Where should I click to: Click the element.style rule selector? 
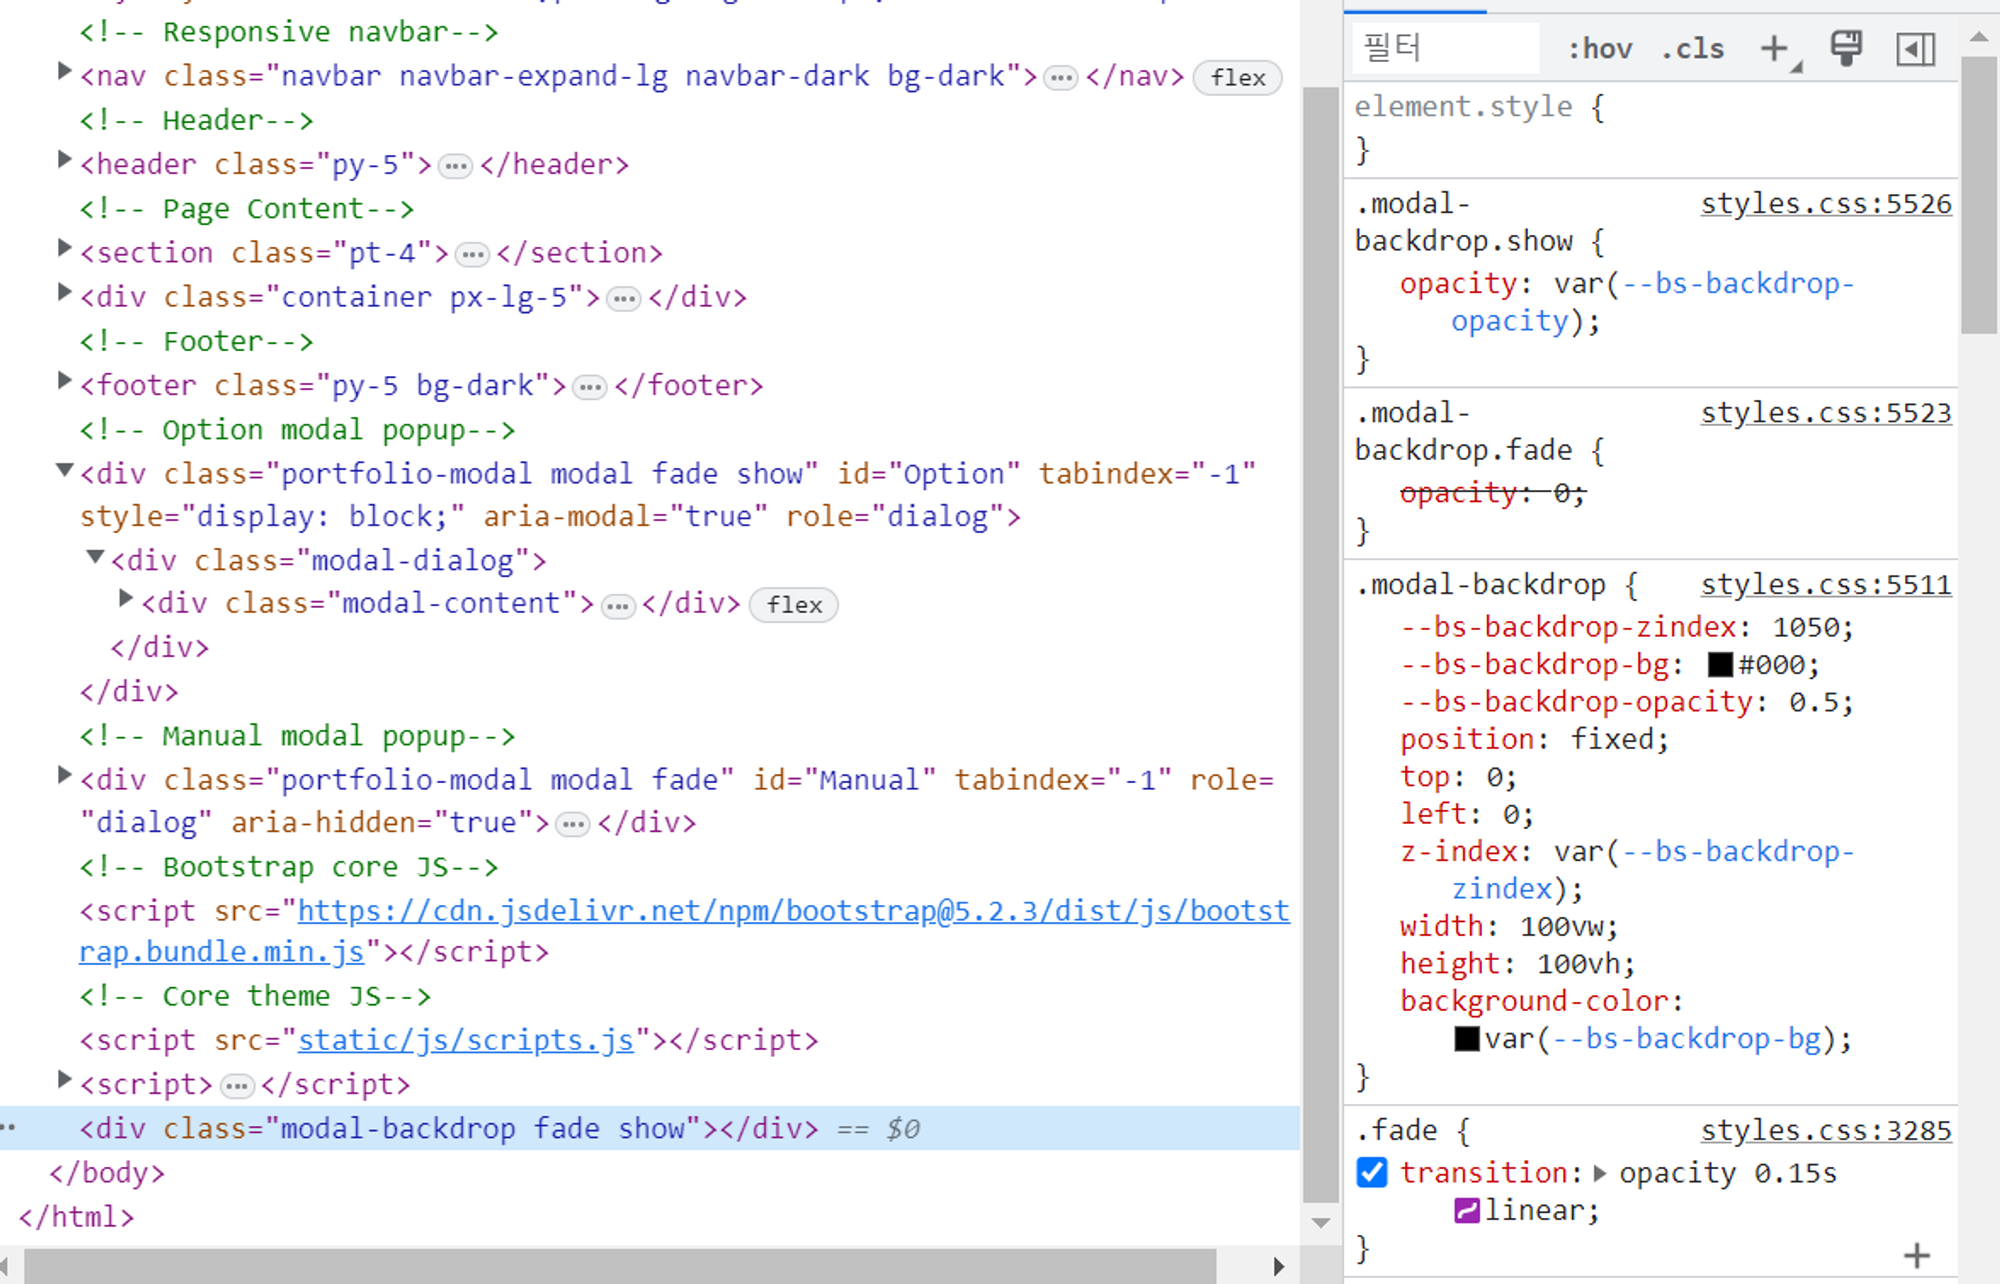(x=1463, y=107)
